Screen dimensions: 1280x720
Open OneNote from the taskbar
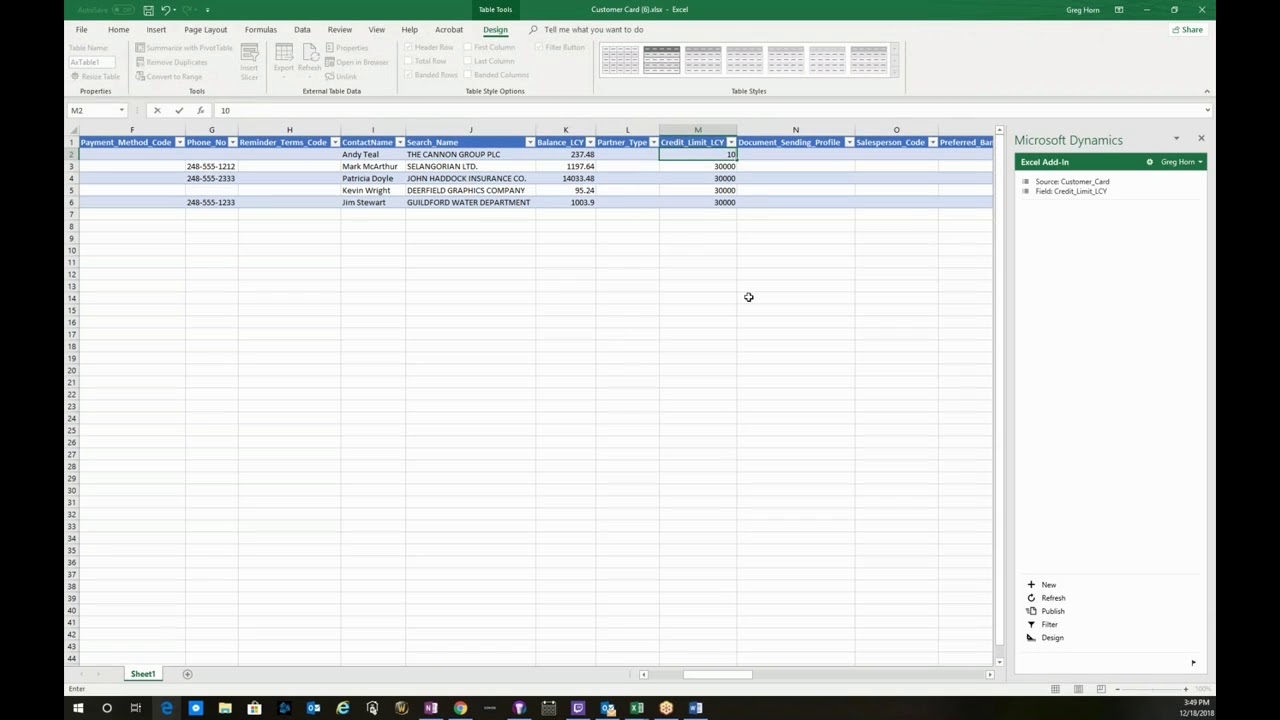431,708
